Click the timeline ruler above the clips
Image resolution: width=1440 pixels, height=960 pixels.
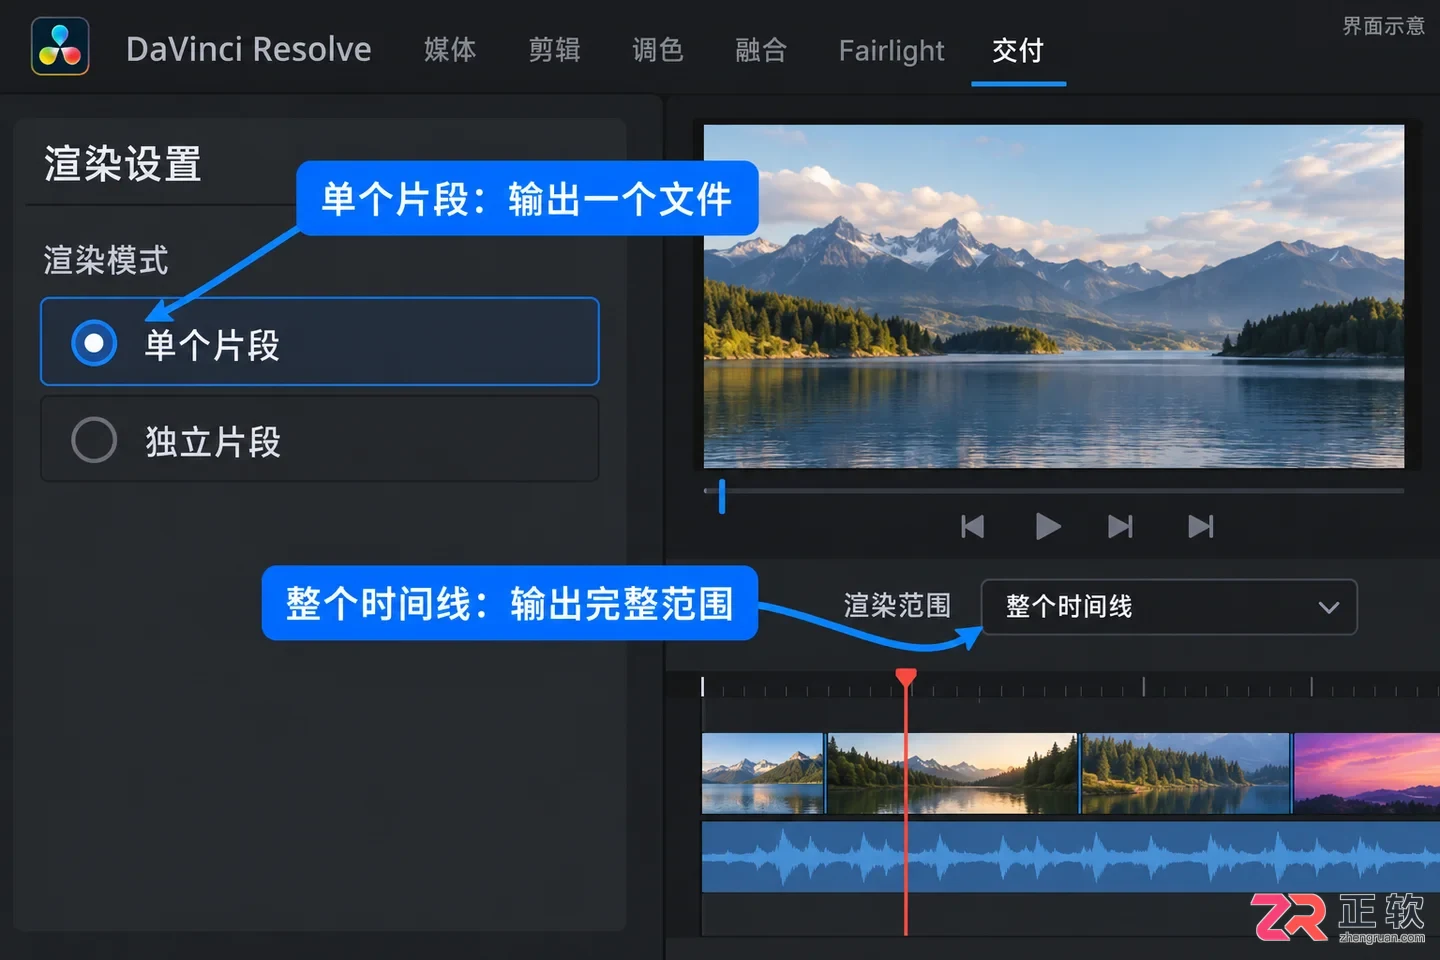coord(1071,686)
